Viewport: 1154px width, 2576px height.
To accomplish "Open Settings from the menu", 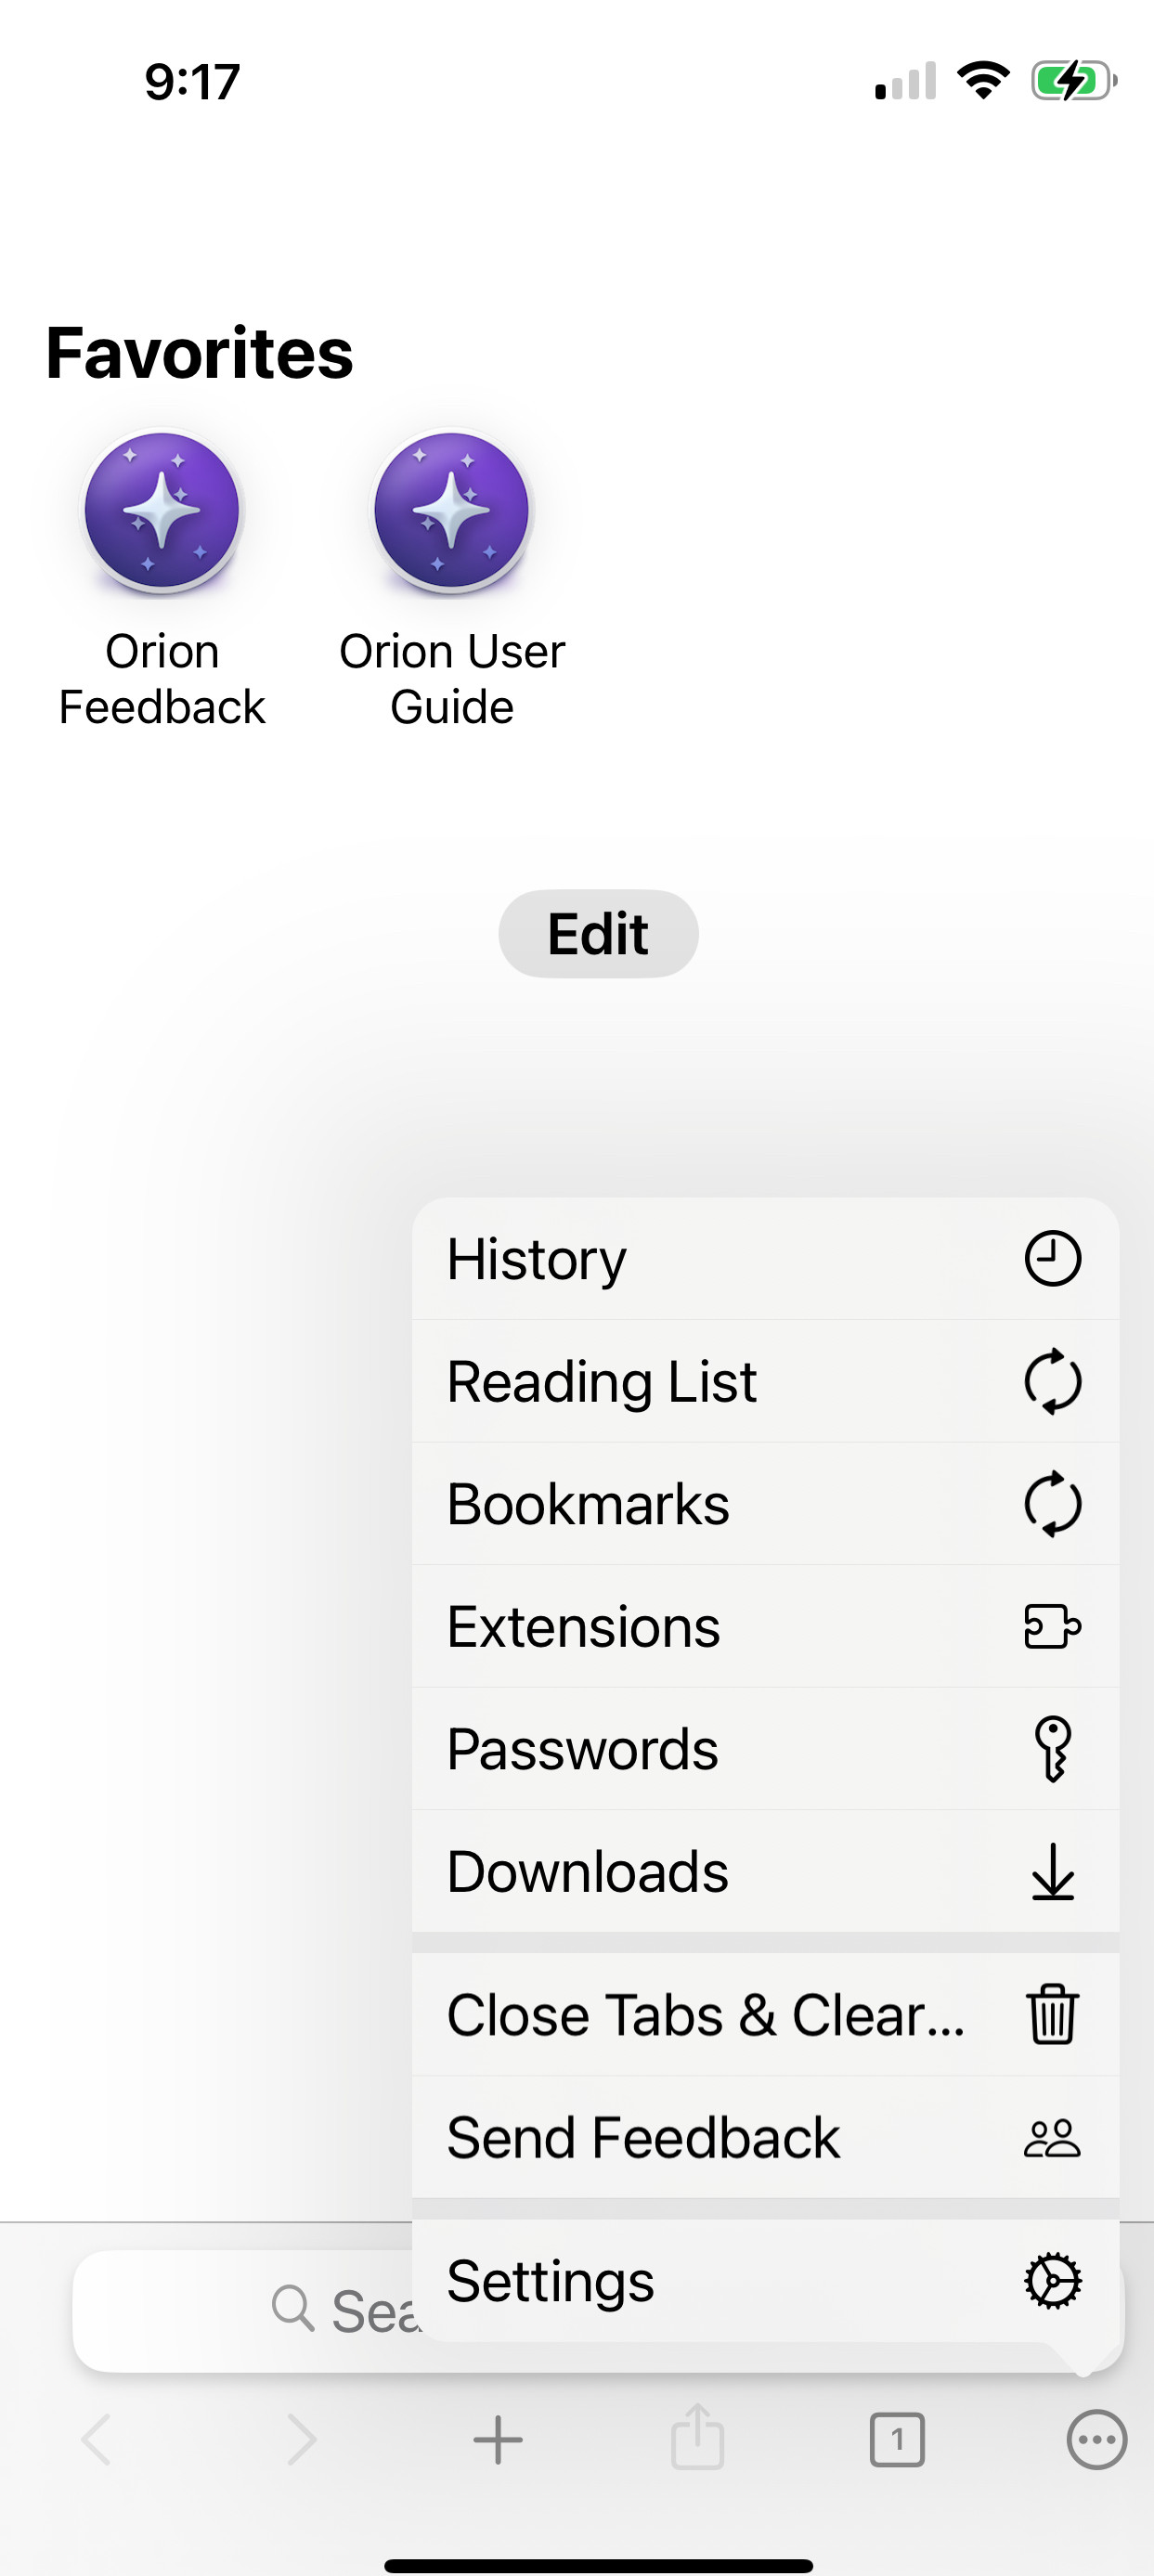I will (x=551, y=2281).
